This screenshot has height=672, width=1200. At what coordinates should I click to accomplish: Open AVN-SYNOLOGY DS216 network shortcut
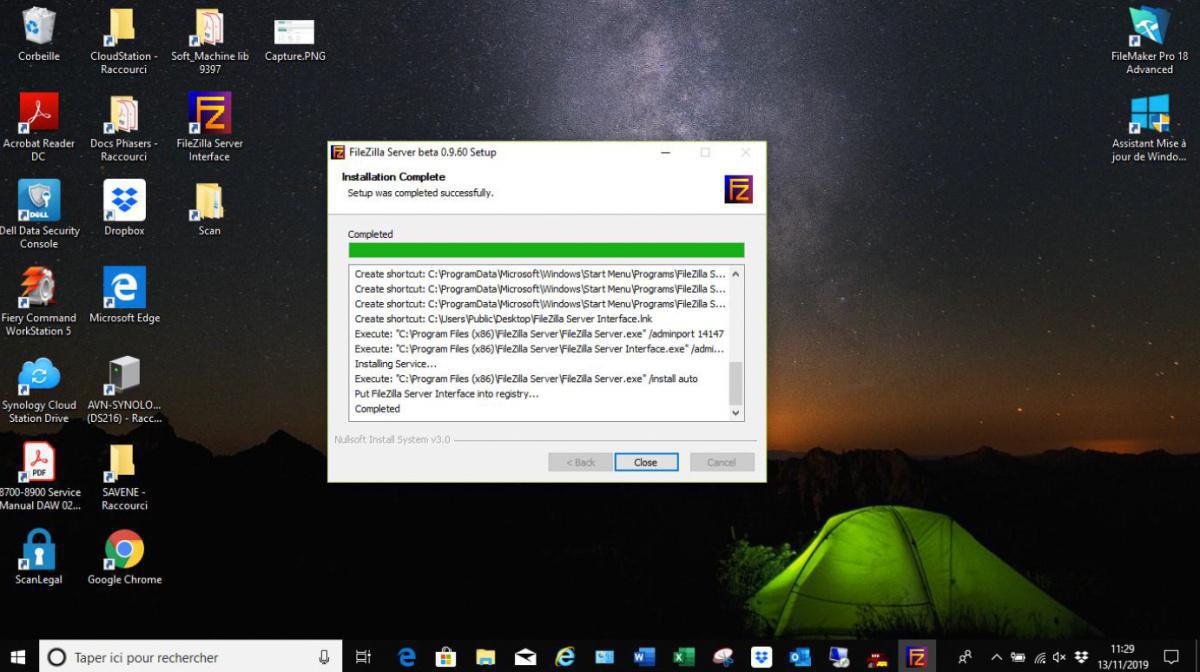coord(124,389)
